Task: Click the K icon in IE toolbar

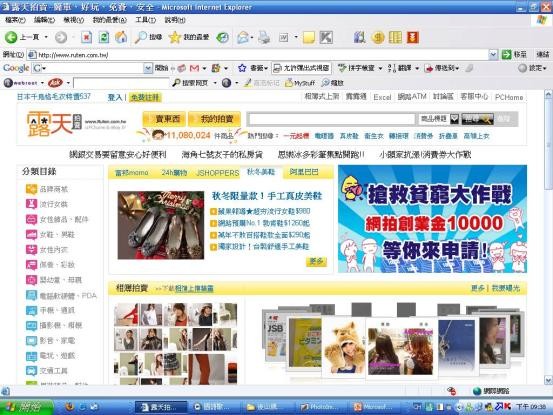Action: 326,37
